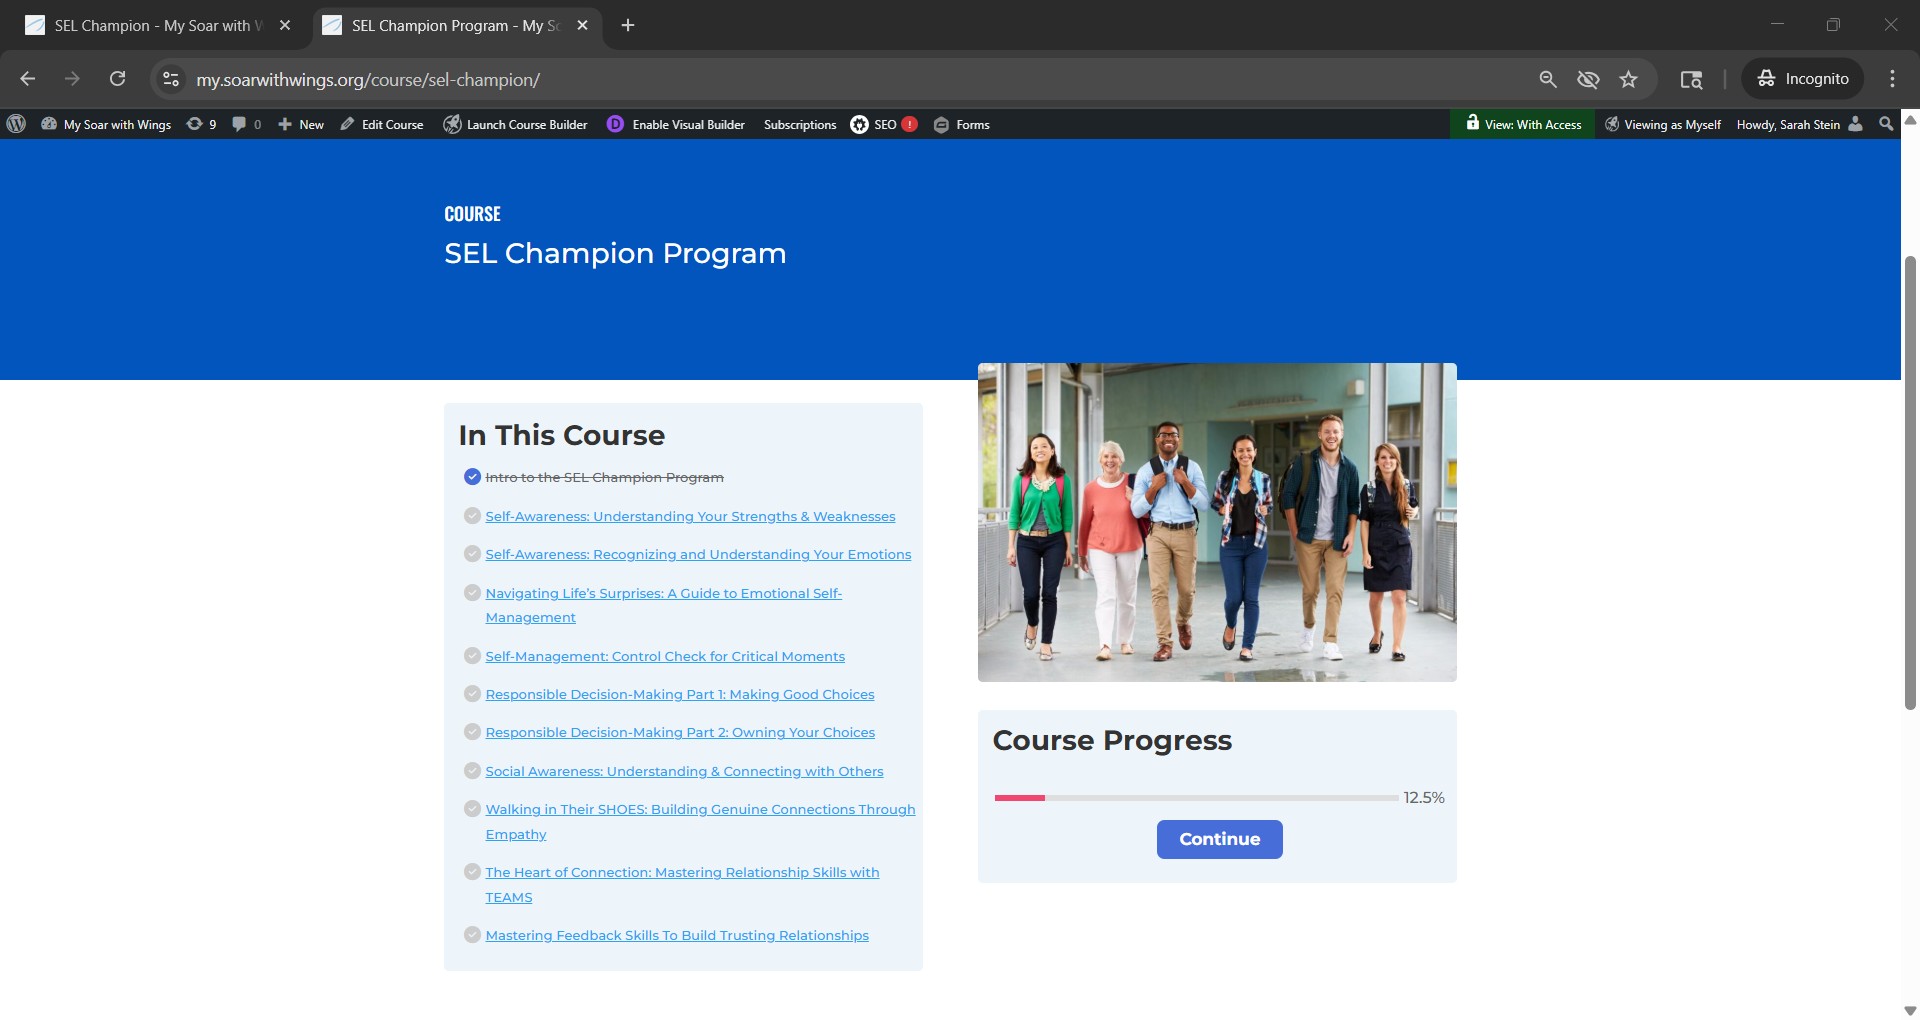Viewport: 1920px width, 1020px height.
Task: Open My Soar with Wings site menu
Action: (106, 124)
